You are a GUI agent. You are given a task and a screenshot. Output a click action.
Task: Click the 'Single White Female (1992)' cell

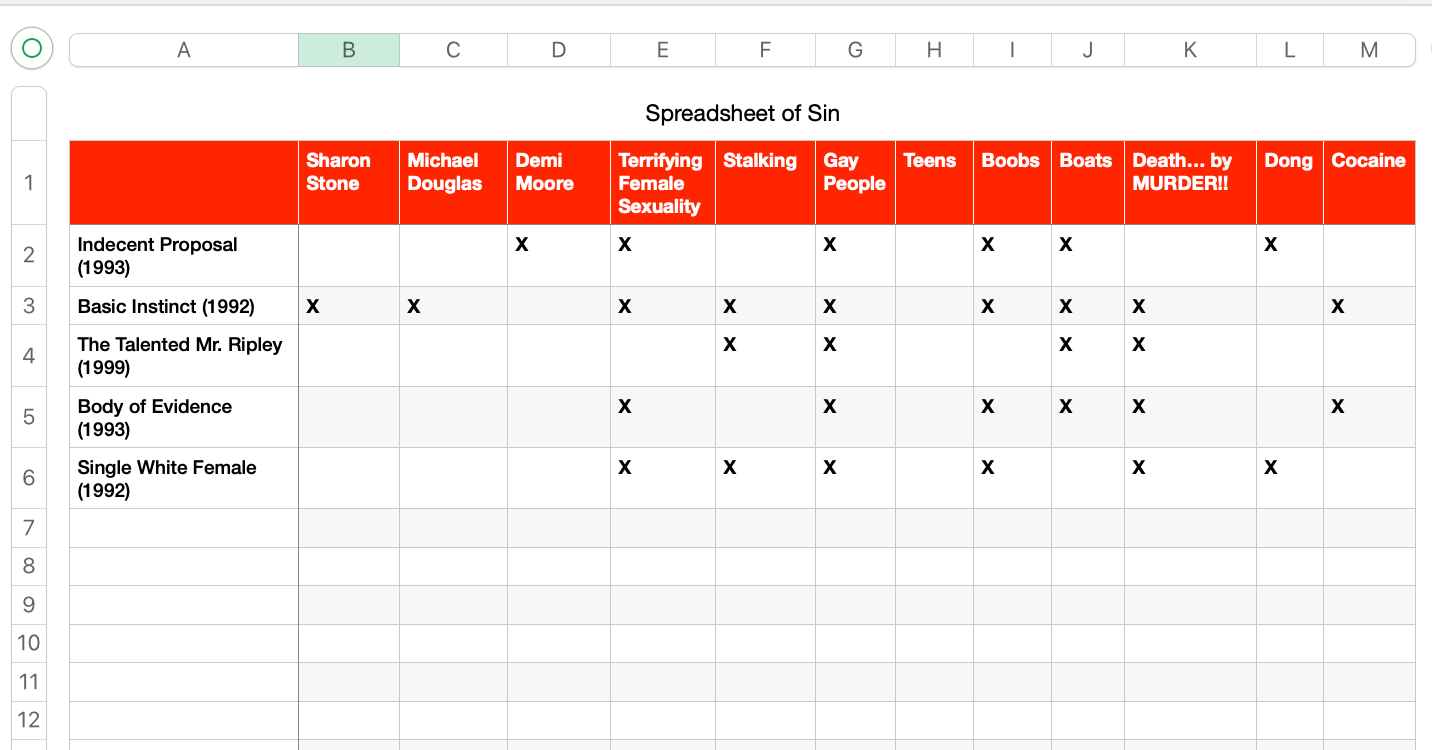click(184, 478)
